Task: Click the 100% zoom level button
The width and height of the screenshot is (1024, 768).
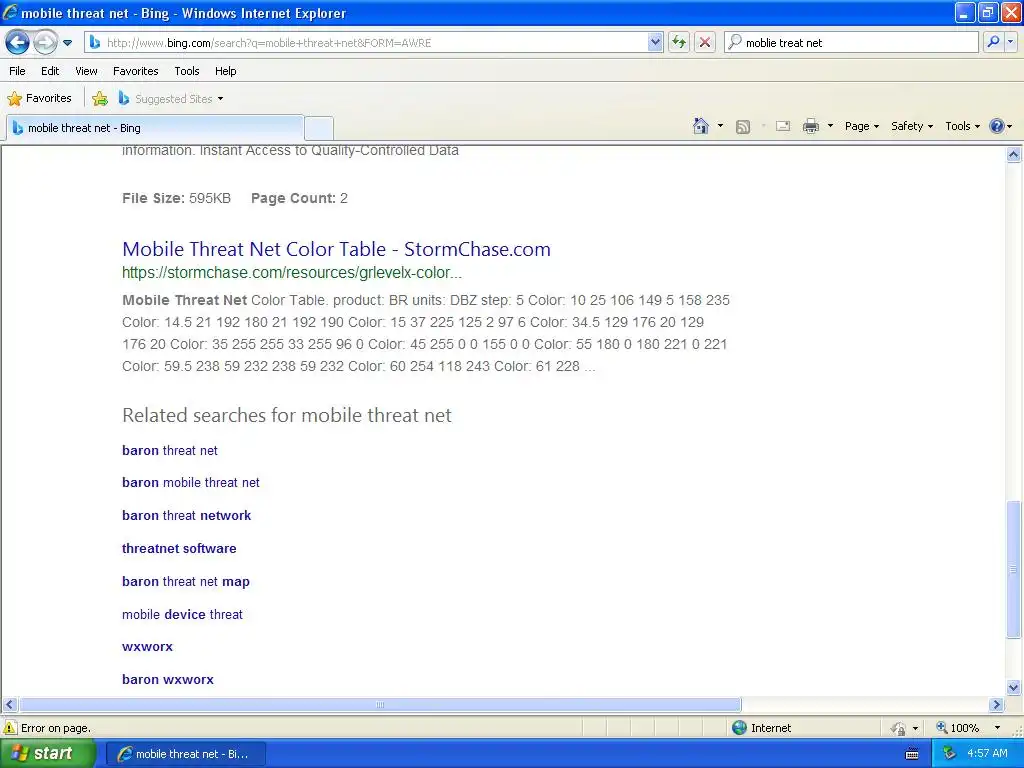Action: [958, 728]
